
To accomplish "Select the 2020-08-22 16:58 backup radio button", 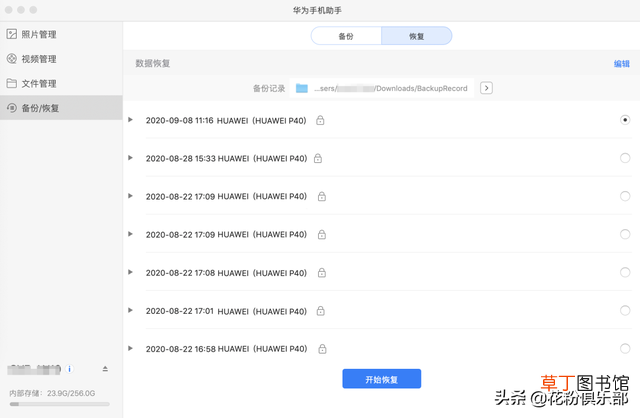I will pos(625,348).
